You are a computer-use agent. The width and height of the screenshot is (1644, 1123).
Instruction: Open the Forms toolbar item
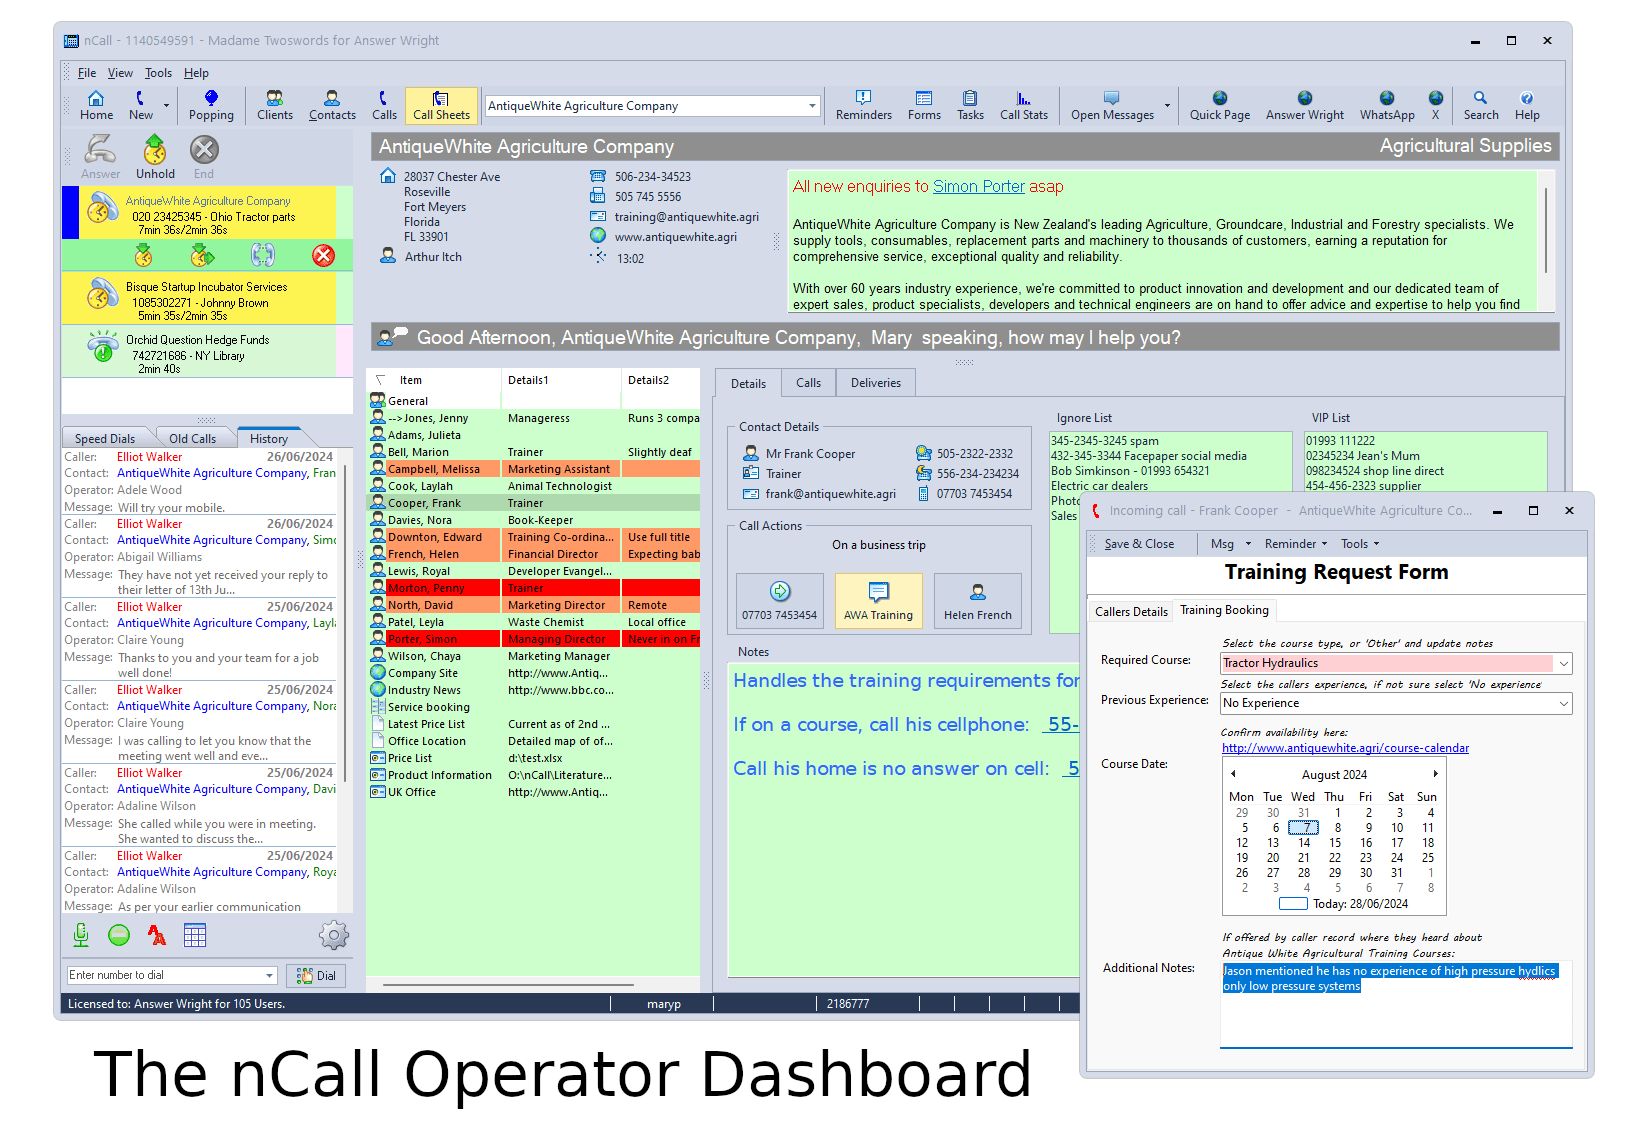(x=924, y=105)
